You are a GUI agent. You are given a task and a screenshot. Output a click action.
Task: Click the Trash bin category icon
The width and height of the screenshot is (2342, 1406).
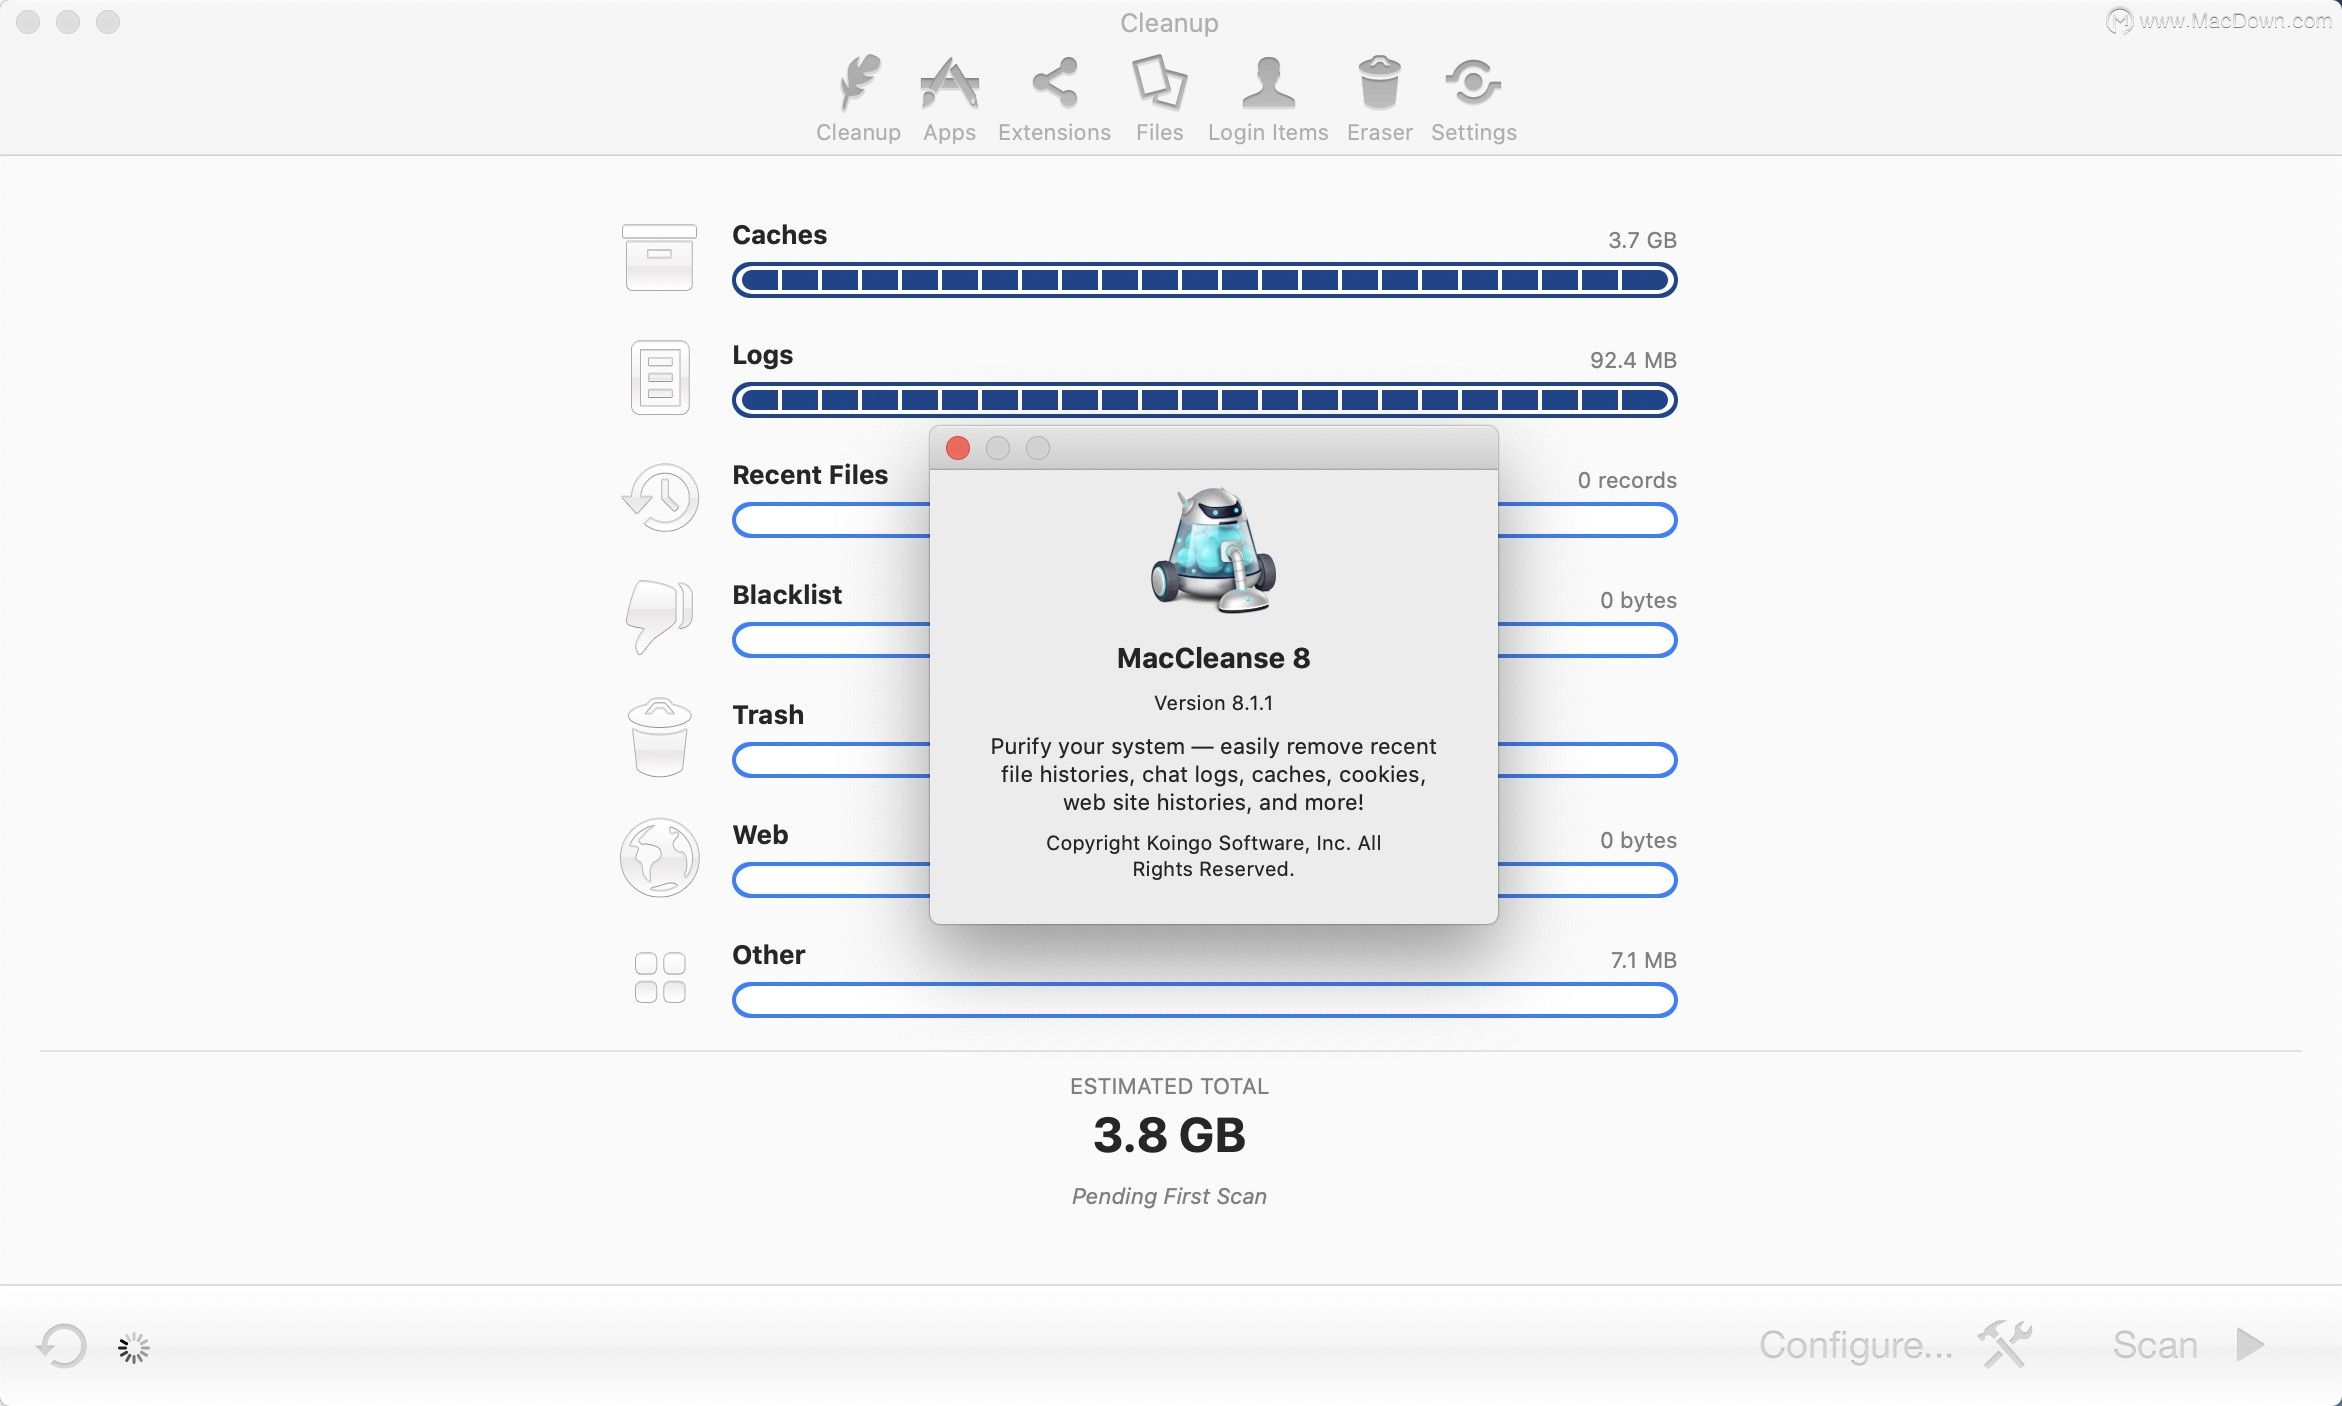coord(659,737)
